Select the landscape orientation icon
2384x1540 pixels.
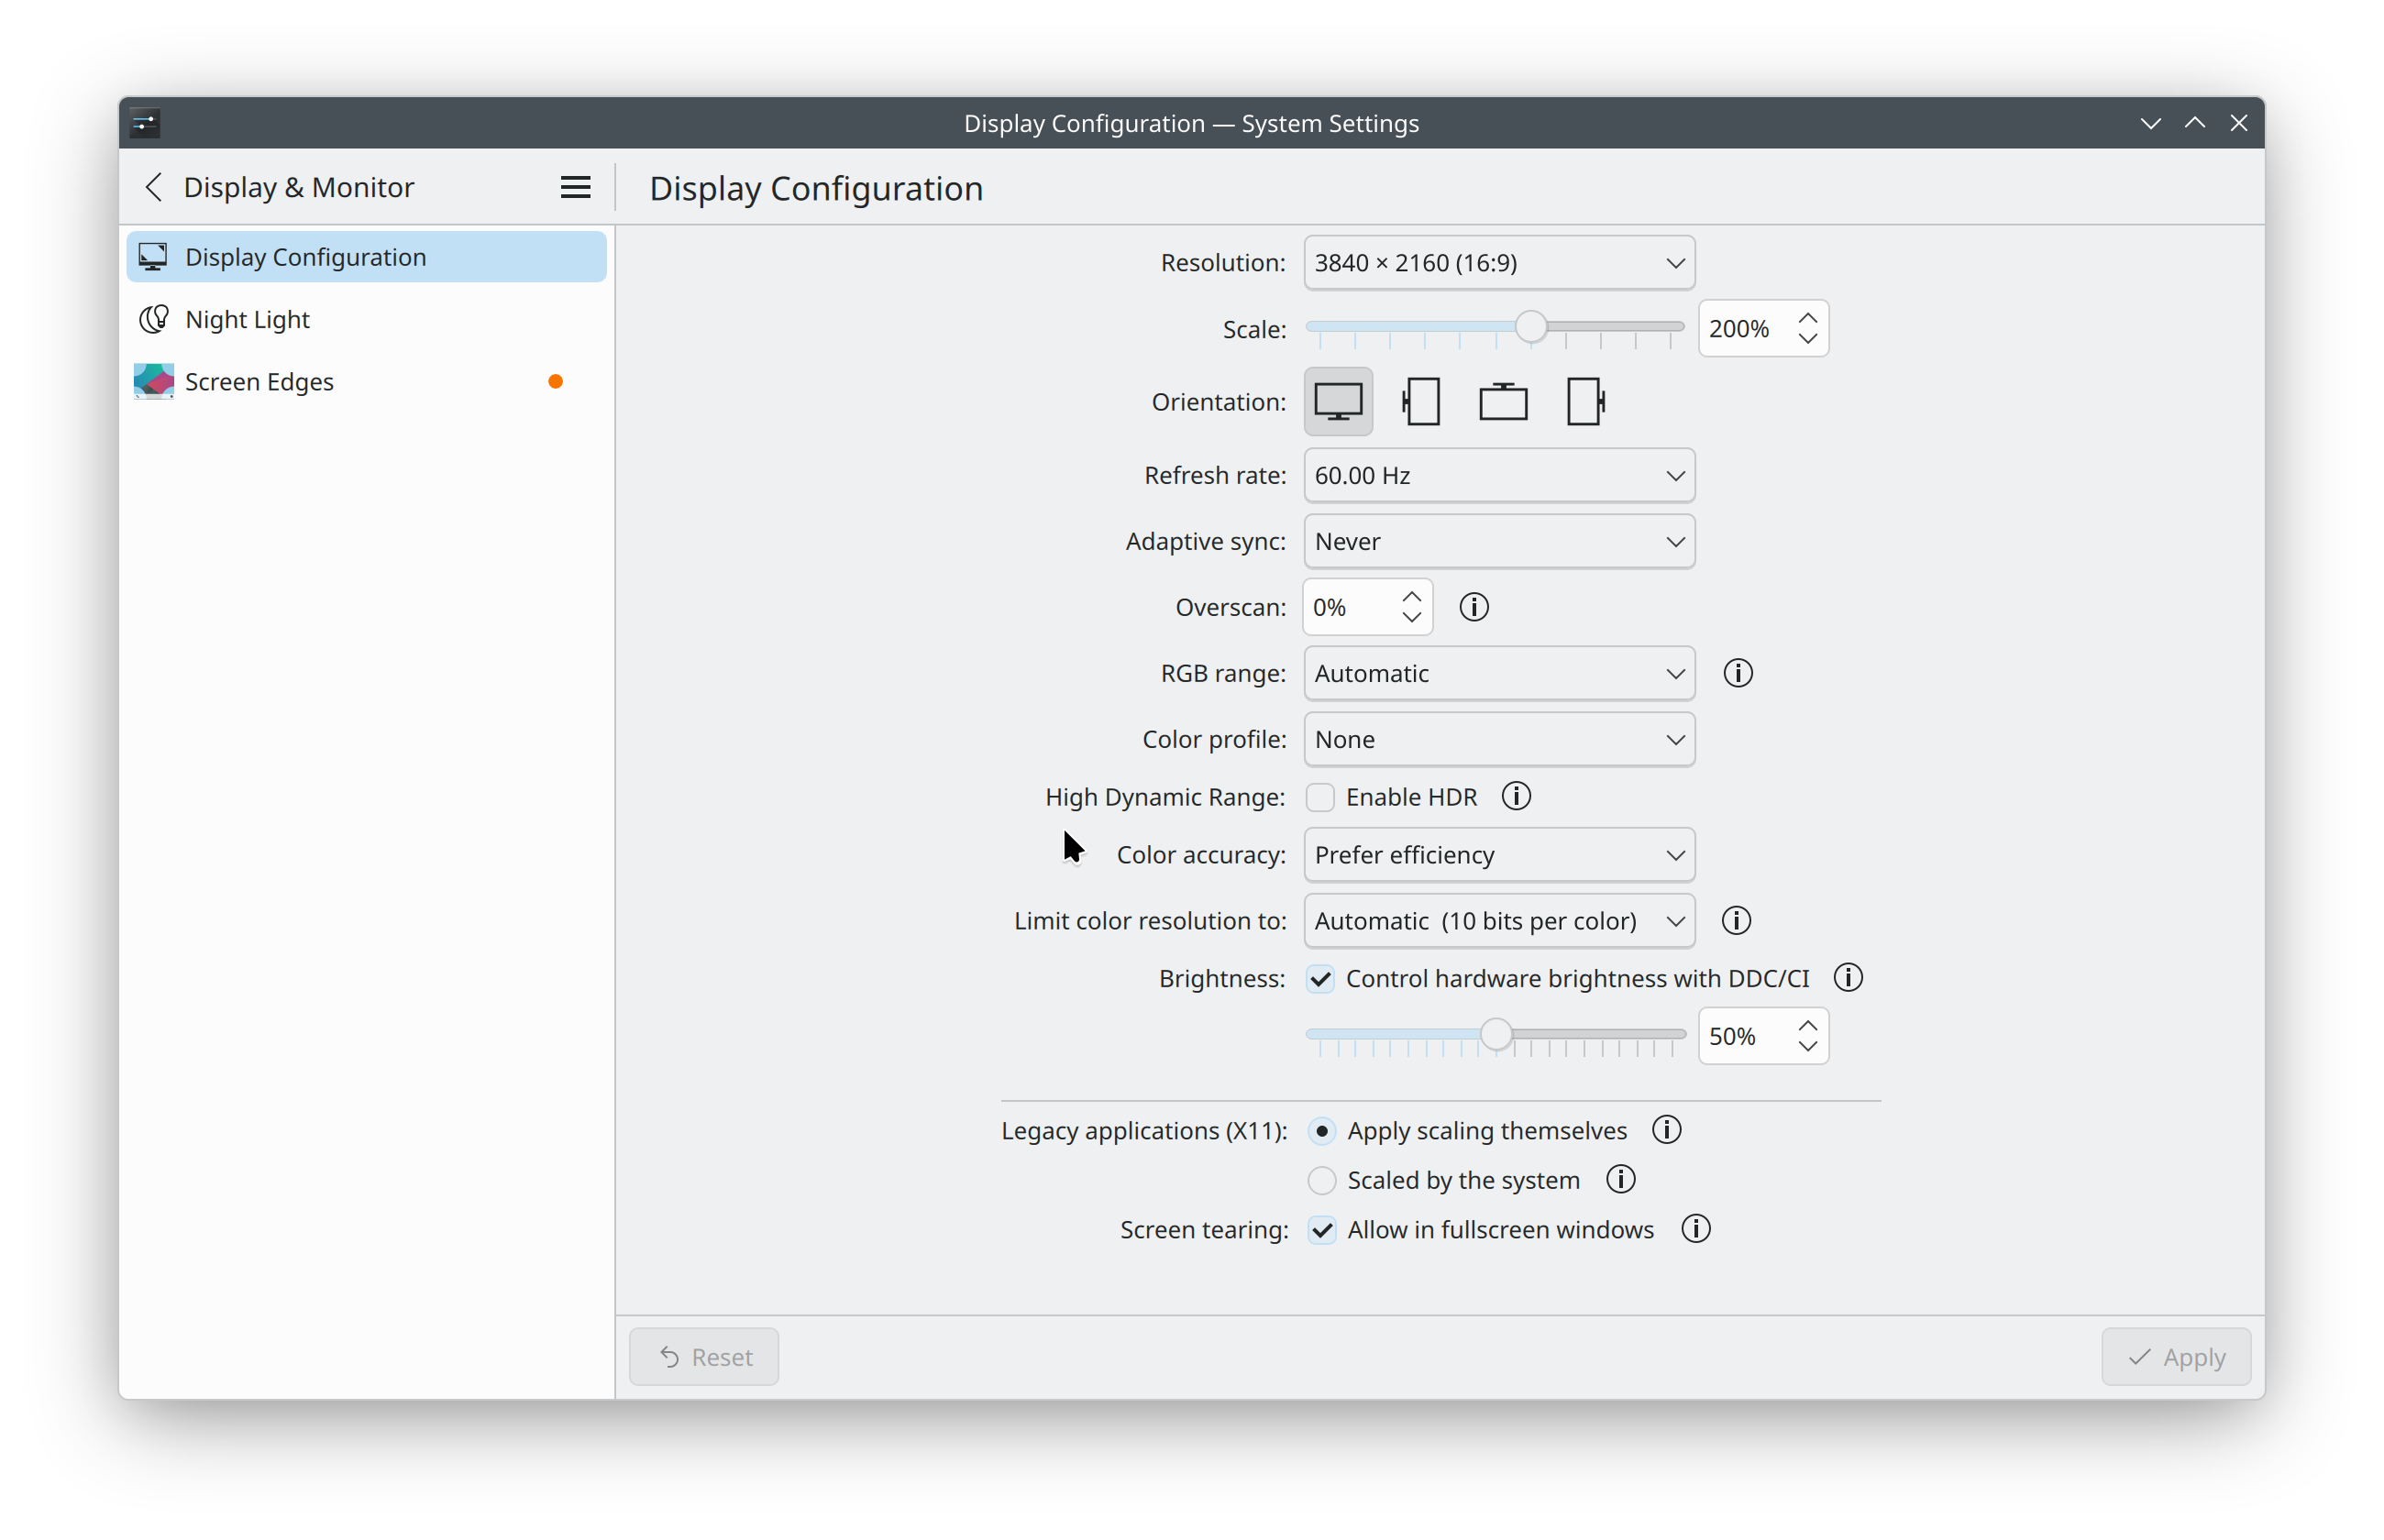coord(1338,402)
